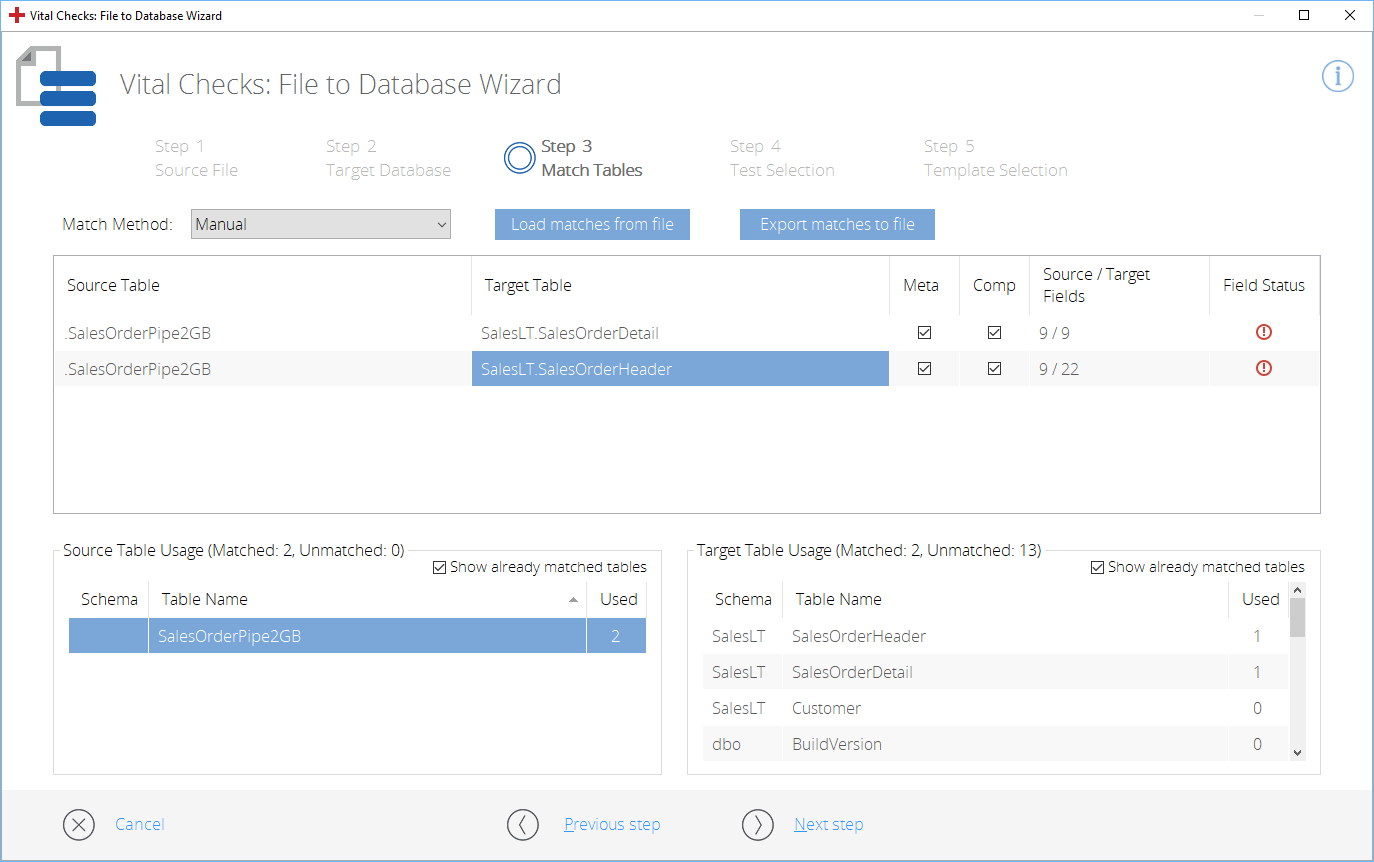Click the Step 3 circle indicator
This screenshot has width=1374, height=862.
pos(519,158)
